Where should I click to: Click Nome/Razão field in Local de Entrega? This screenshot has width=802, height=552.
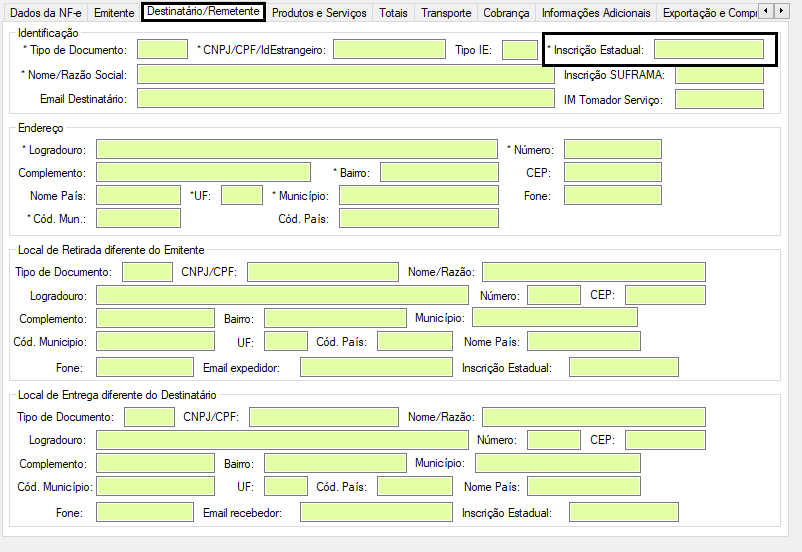pyautogui.click(x=594, y=417)
